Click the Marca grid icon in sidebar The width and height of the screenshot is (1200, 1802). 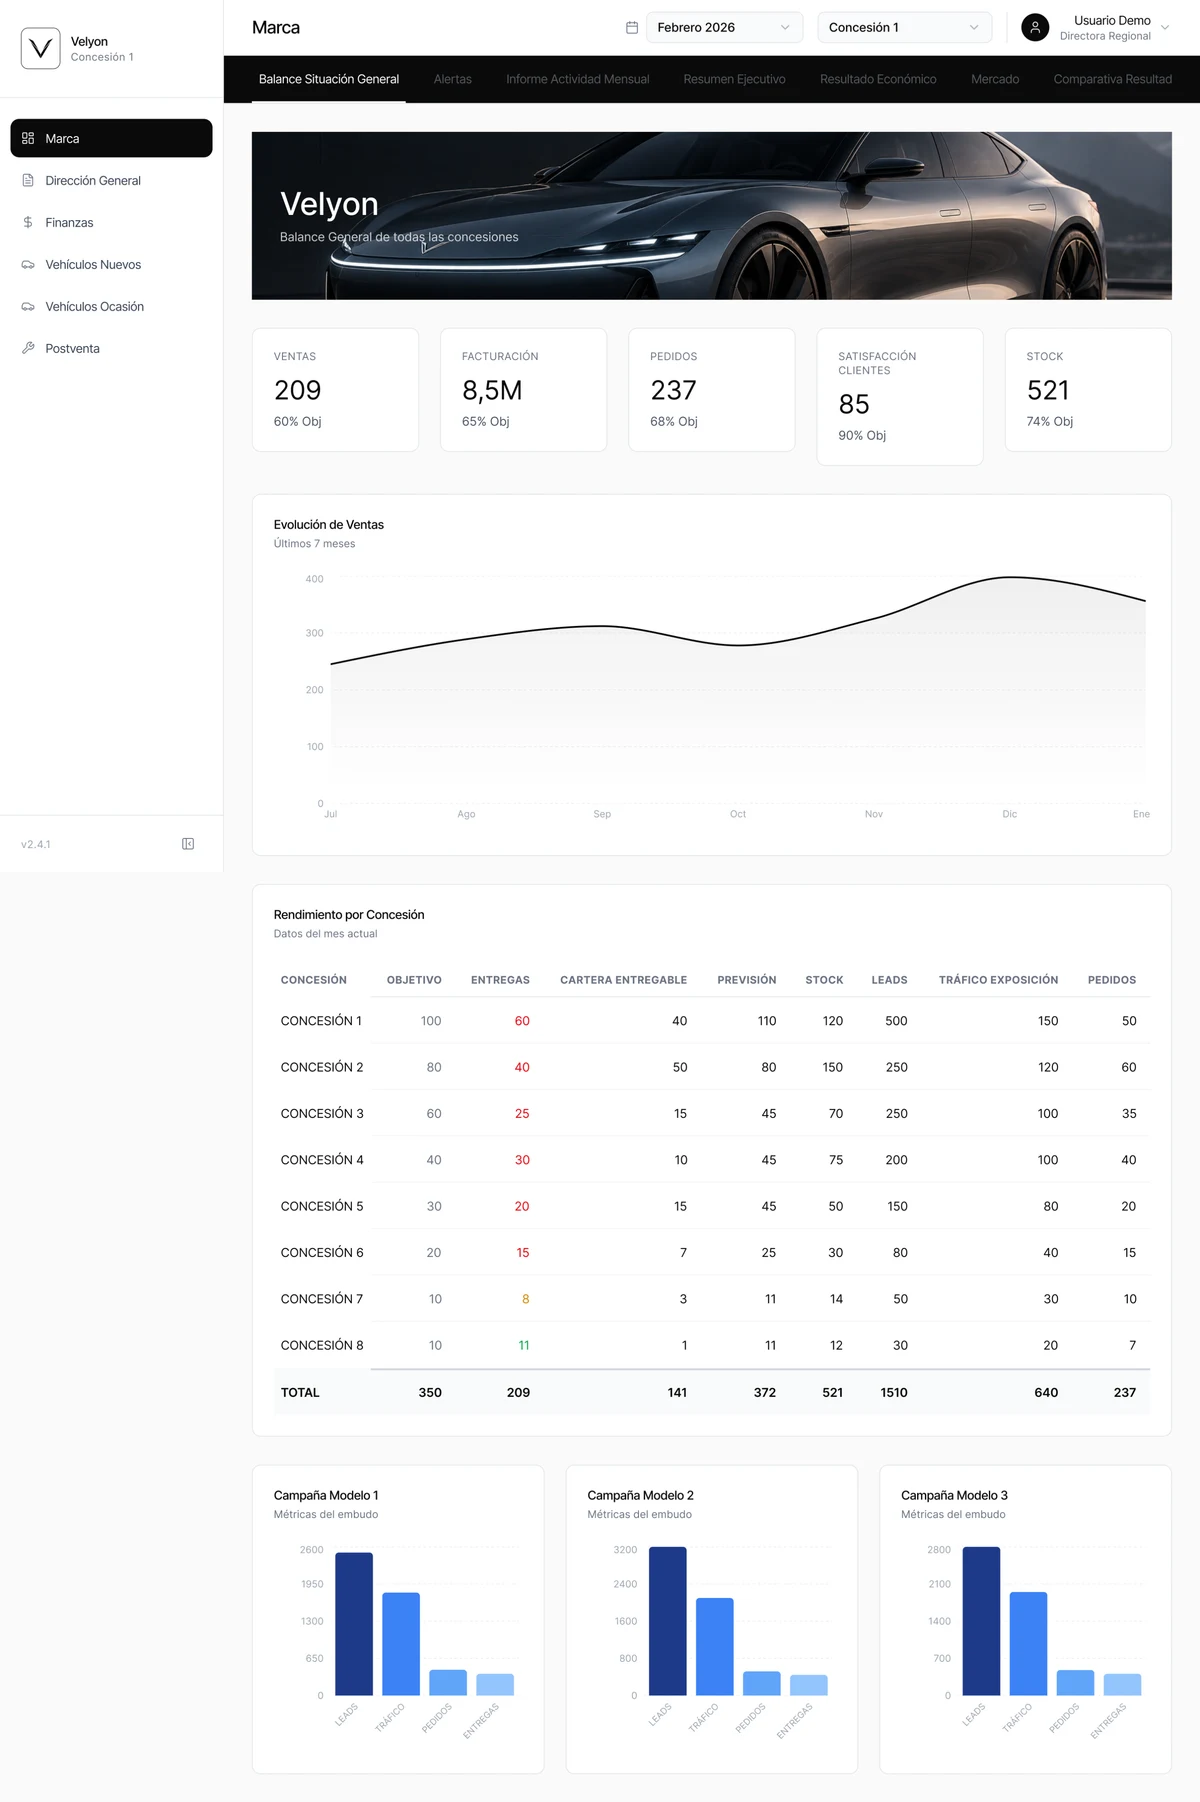[28, 138]
